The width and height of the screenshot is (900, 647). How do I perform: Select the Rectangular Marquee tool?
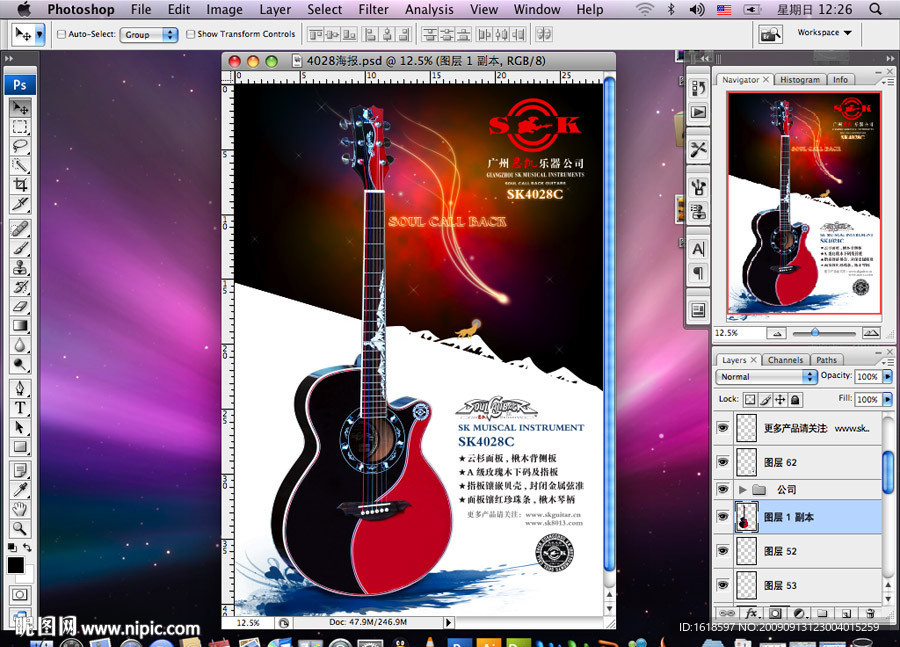point(20,127)
